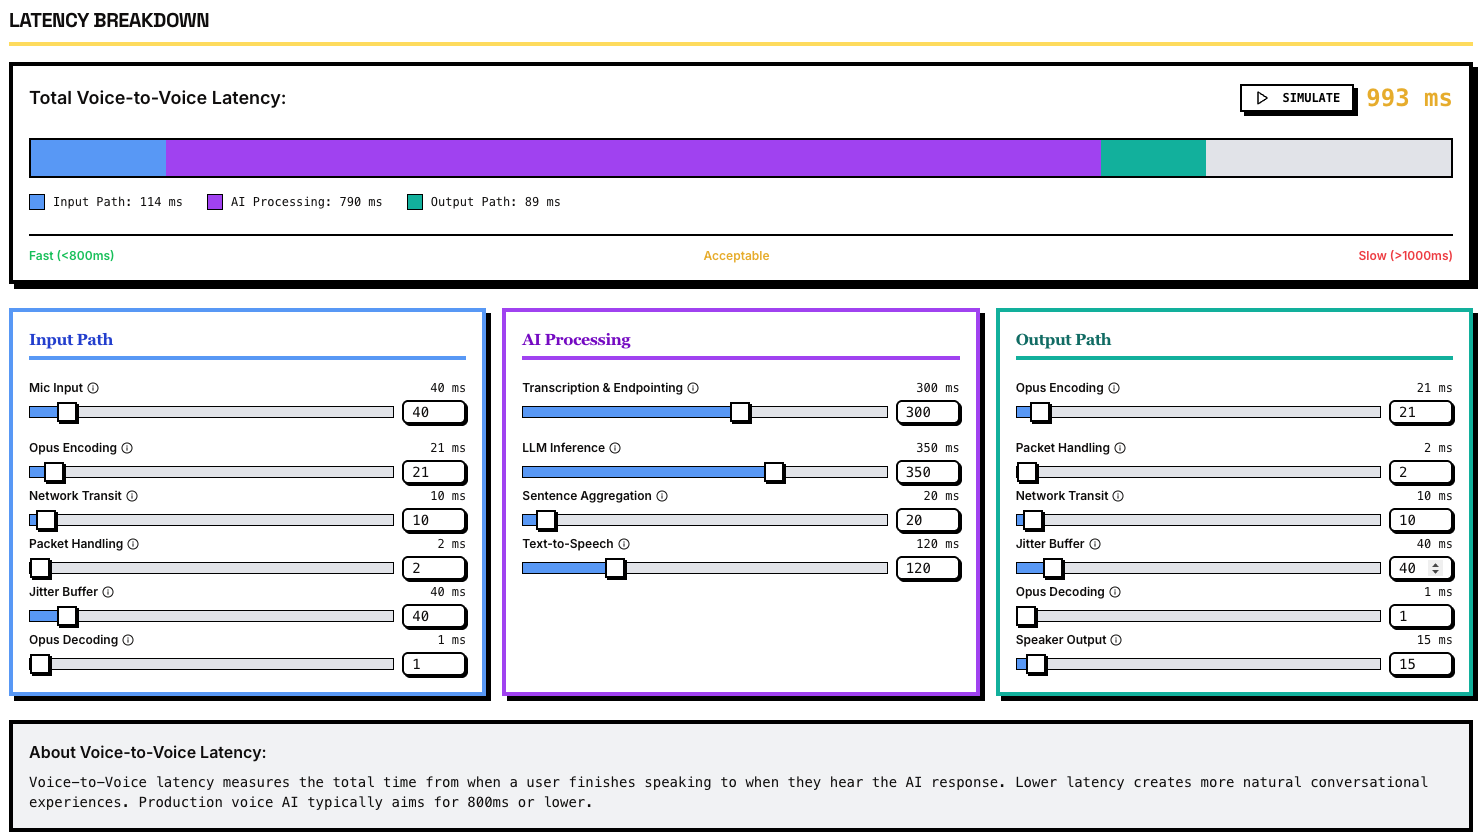
Task: Click the LLM Inference value field
Action: coord(928,472)
